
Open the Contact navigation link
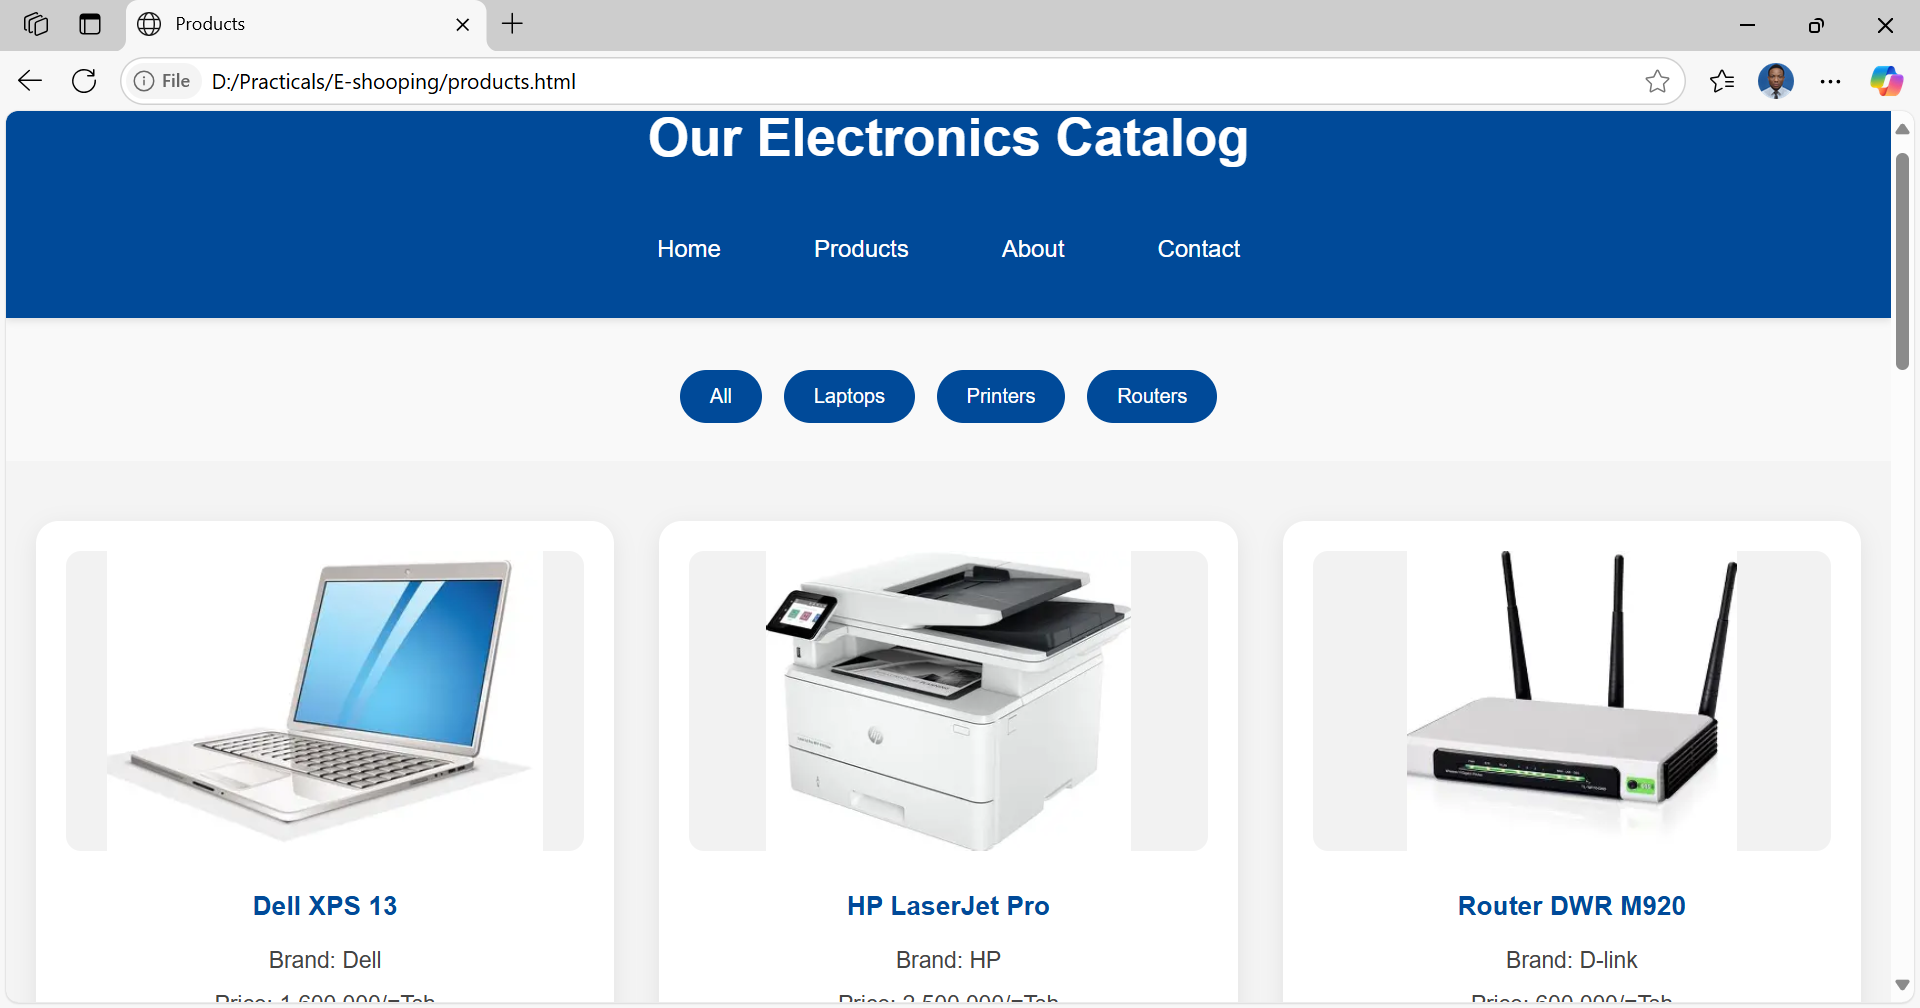click(x=1198, y=249)
